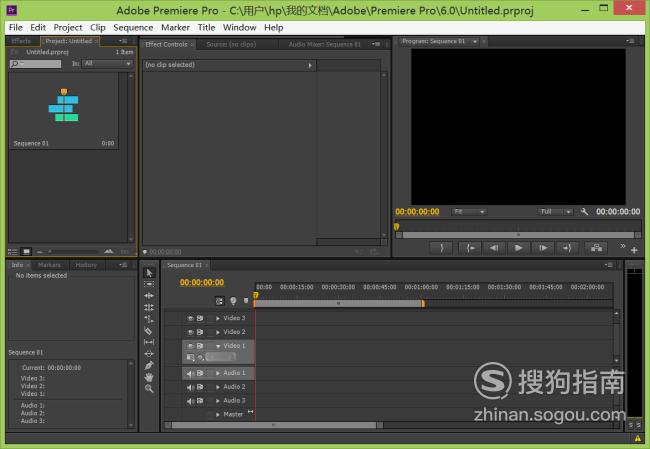Switch Project panel to list view
The height and width of the screenshot is (449, 650).
(x=13, y=252)
